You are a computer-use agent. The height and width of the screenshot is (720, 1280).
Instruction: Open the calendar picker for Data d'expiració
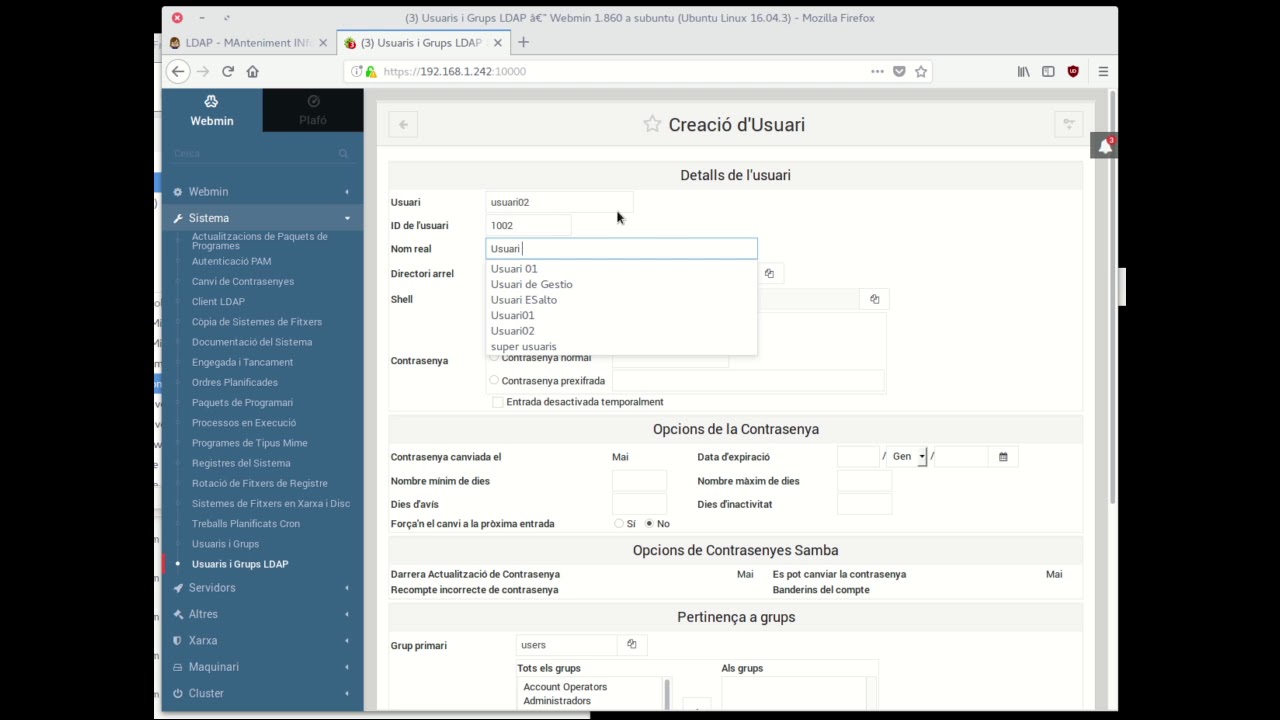1003,457
